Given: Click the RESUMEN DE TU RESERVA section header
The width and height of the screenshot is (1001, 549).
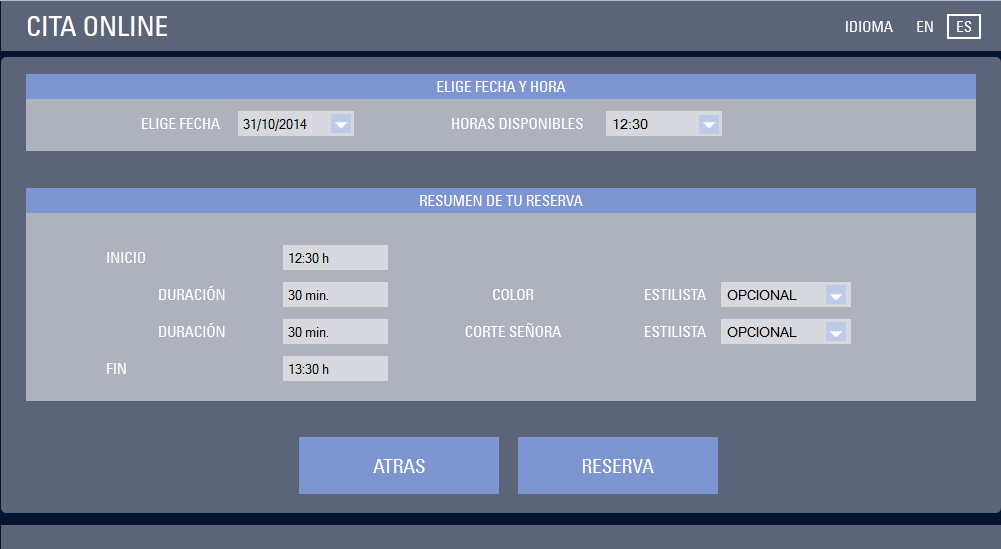Looking at the screenshot, I should click(x=500, y=201).
